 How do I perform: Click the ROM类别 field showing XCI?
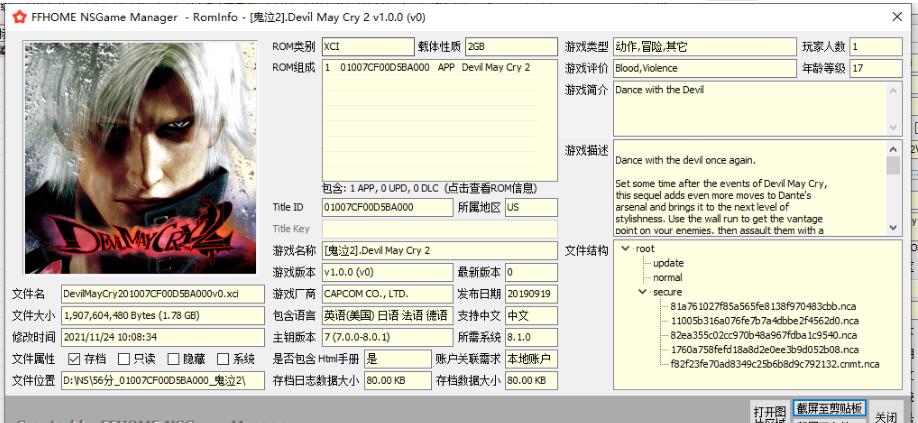[x=368, y=47]
